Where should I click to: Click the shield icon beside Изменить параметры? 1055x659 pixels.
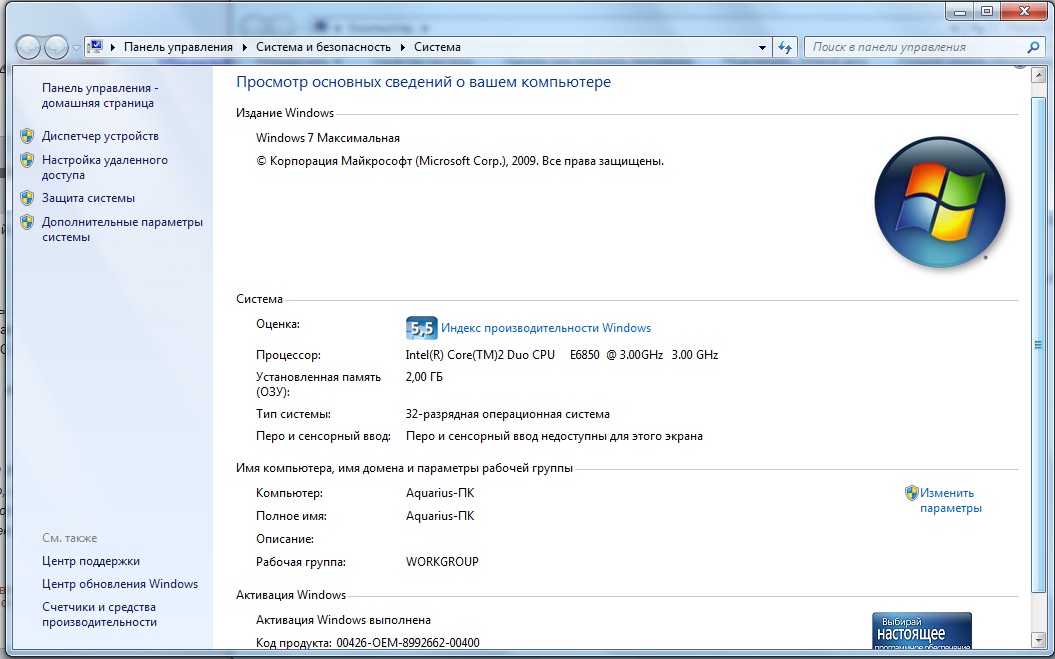pos(911,493)
